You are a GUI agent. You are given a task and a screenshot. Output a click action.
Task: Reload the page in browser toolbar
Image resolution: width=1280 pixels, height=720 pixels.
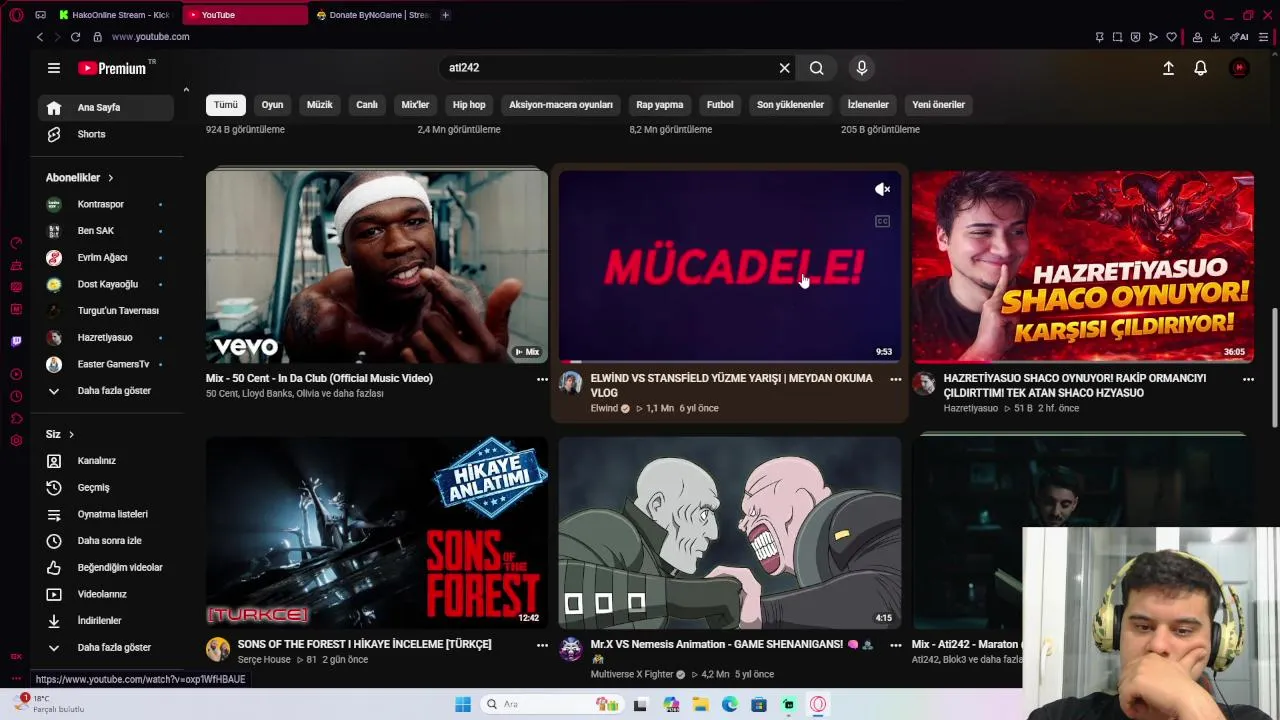coord(75,37)
